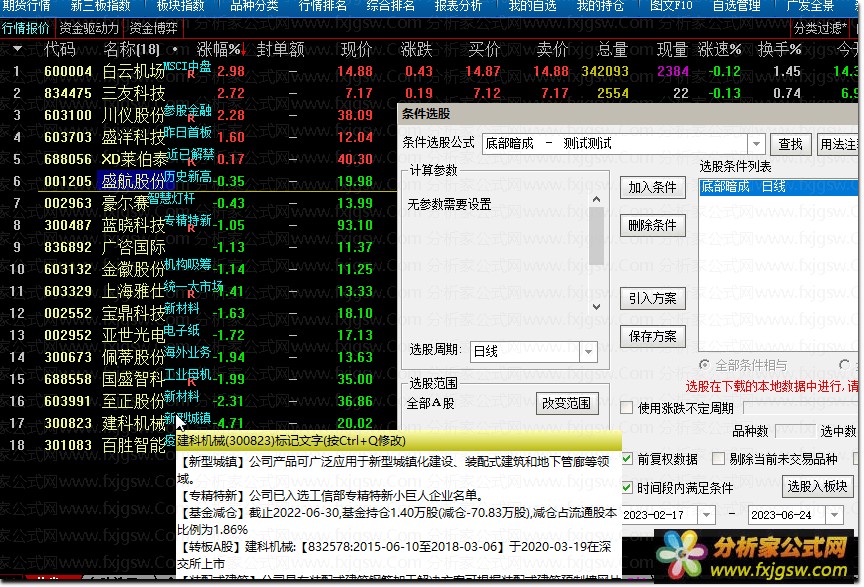Sort by 换手% column header
Image resolution: width=864 pixels, height=587 pixels.
click(x=779, y=50)
